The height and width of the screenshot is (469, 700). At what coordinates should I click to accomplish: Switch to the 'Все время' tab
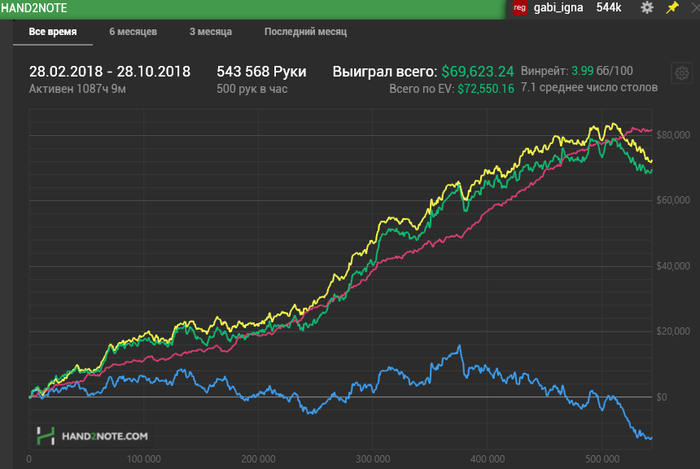(53, 32)
